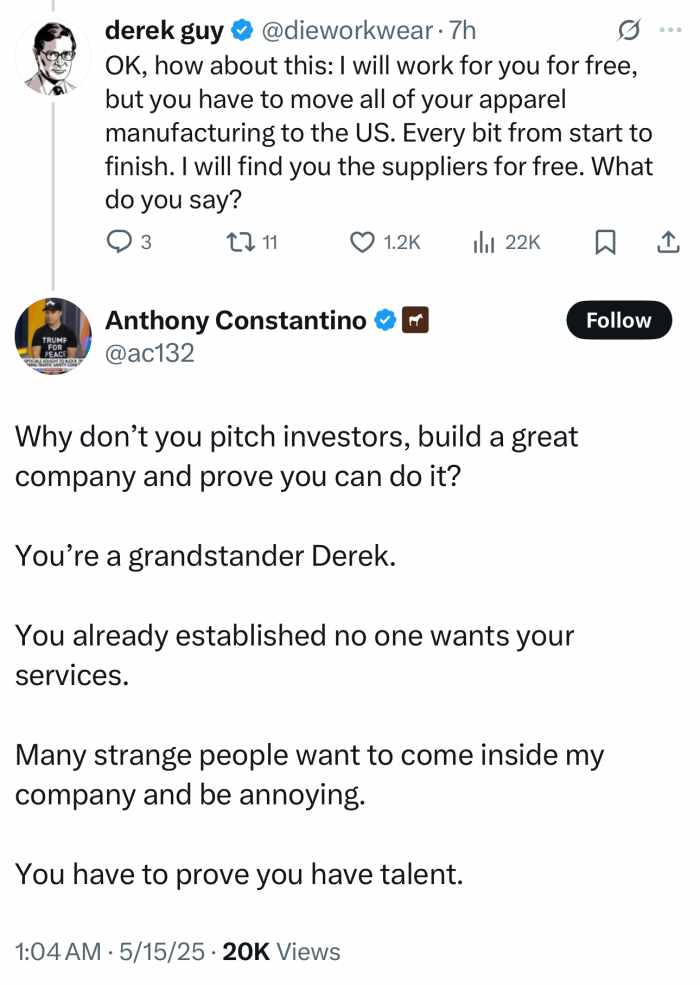Open the share menu for derek guy's tweet
Viewport: 700px width, 985px height.
tap(668, 241)
